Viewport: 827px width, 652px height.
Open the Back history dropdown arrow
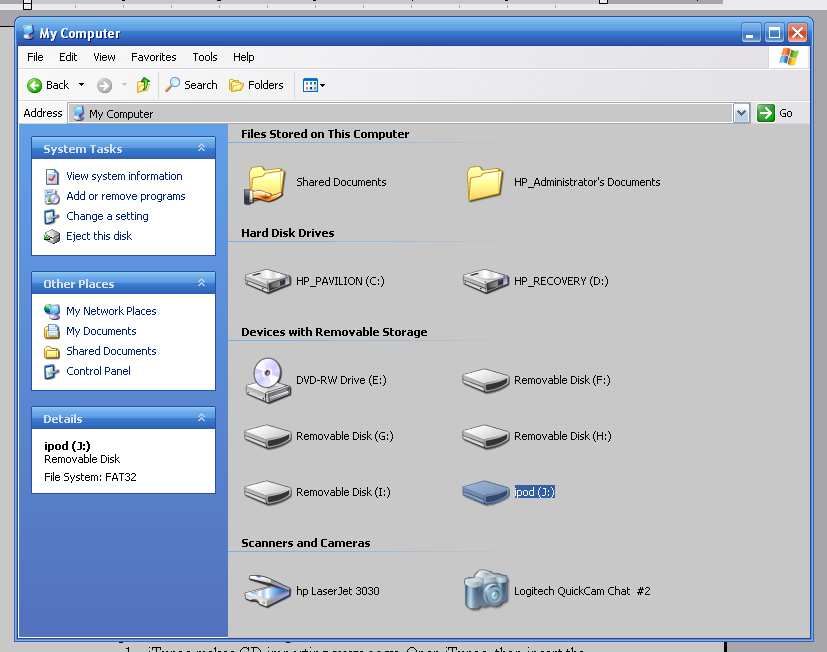click(81, 84)
